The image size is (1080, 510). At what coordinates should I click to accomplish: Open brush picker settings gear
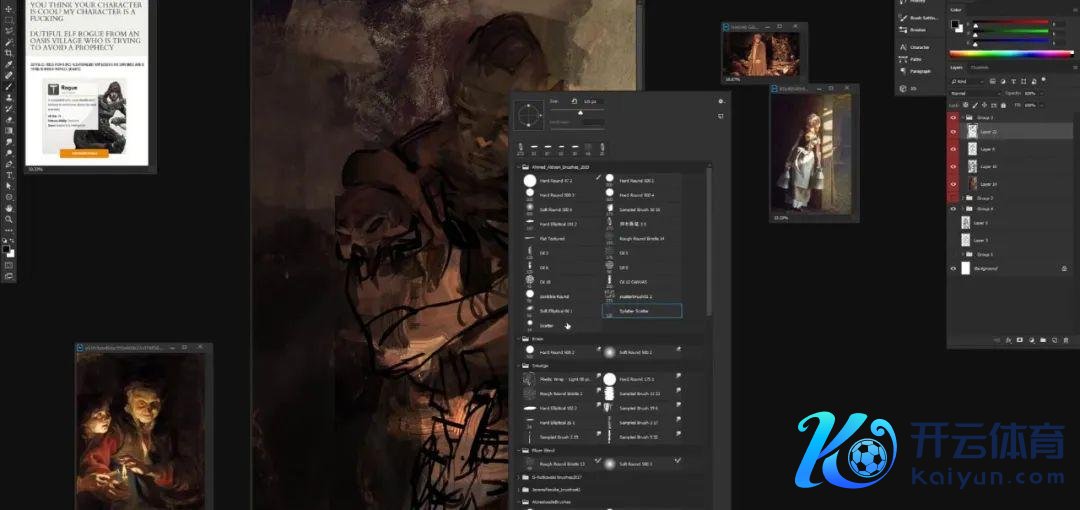click(721, 101)
